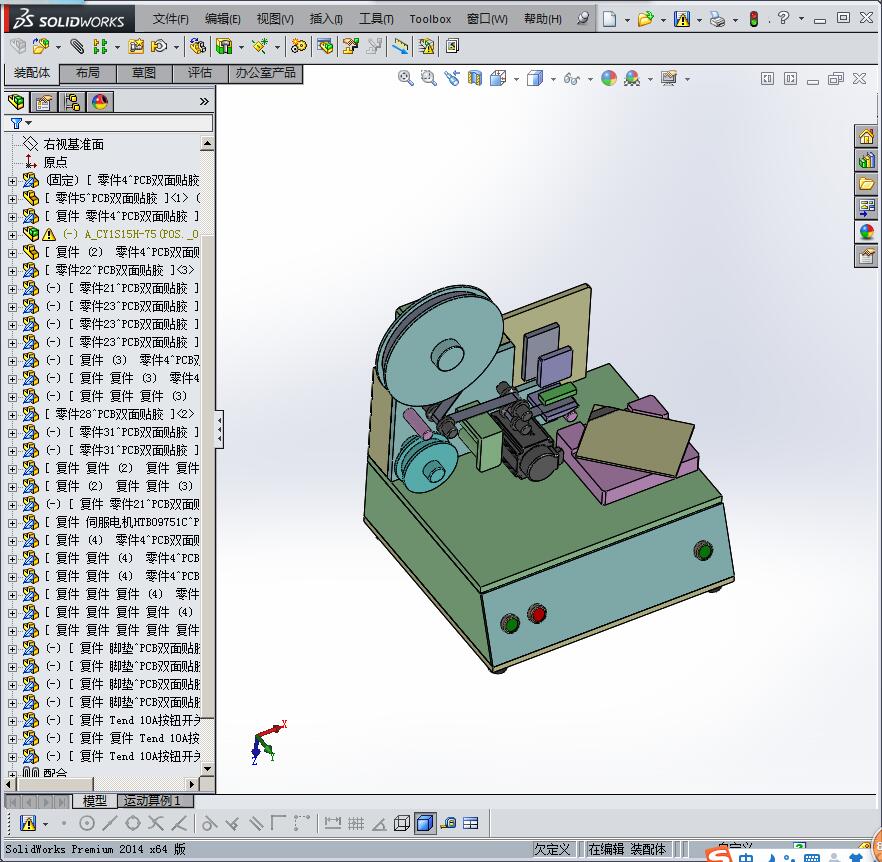Toggle the Section View icon
Screen dimensions: 882x862
[475, 78]
